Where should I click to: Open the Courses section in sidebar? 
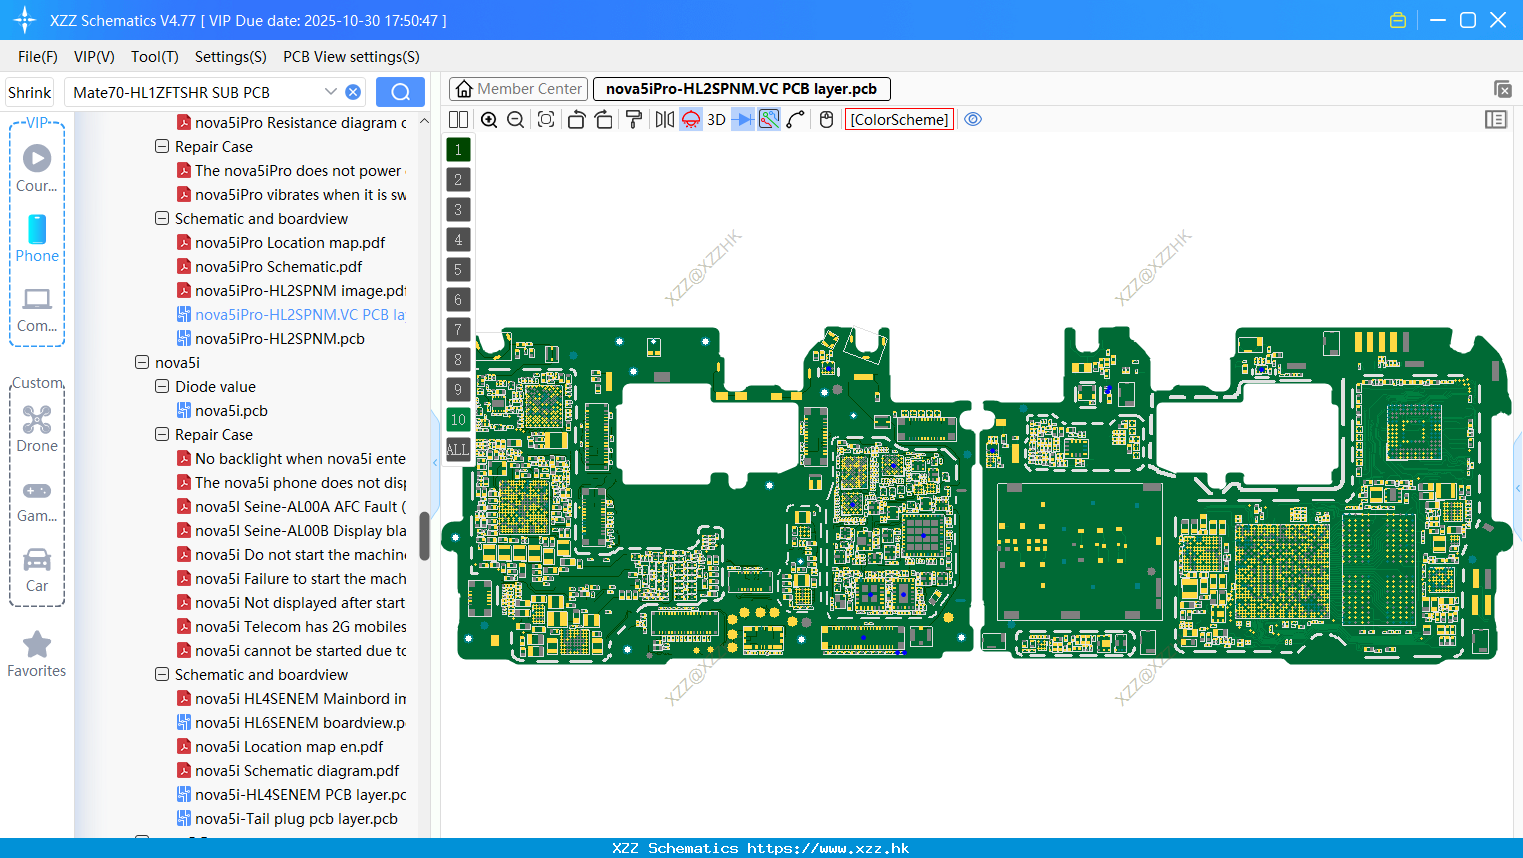coord(37,168)
